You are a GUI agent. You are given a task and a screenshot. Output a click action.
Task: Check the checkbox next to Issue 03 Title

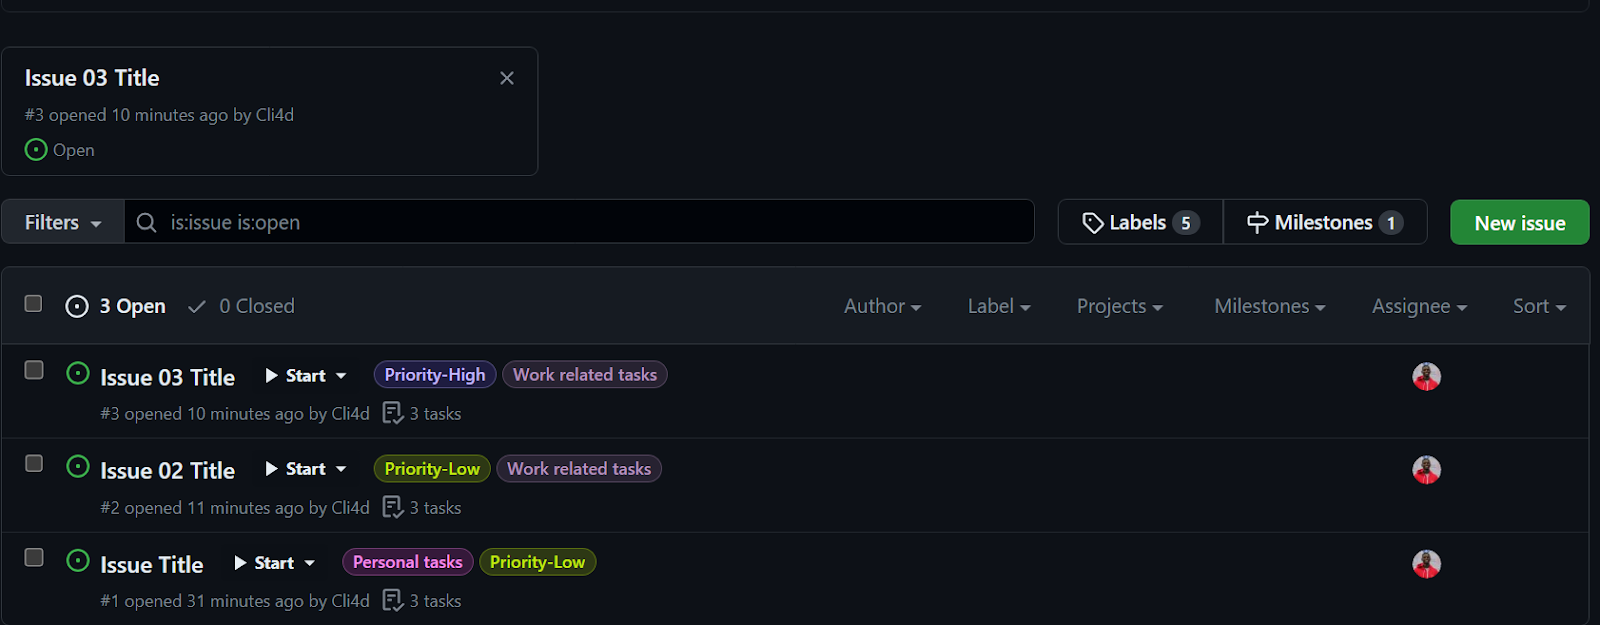33,370
